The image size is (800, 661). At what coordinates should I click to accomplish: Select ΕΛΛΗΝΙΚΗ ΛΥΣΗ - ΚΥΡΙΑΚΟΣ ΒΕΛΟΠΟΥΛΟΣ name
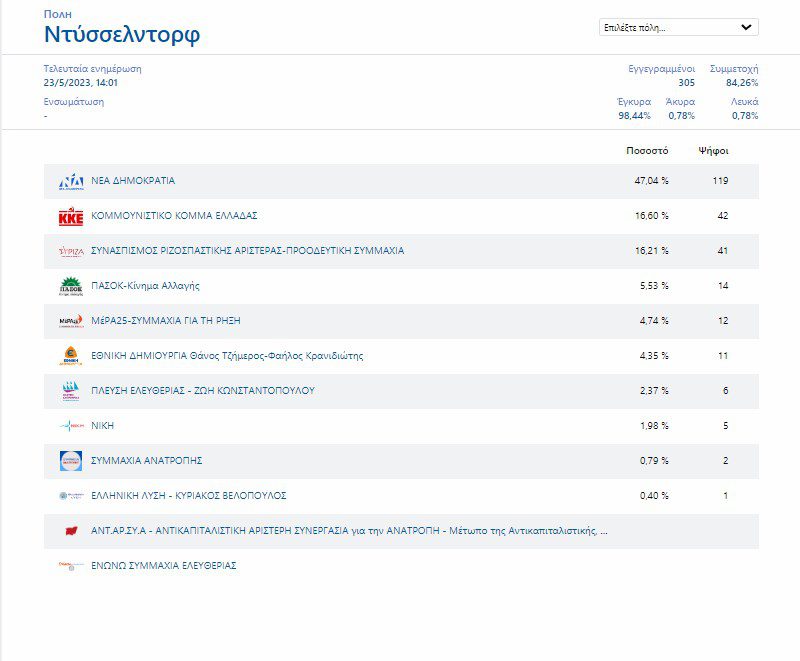click(x=189, y=495)
